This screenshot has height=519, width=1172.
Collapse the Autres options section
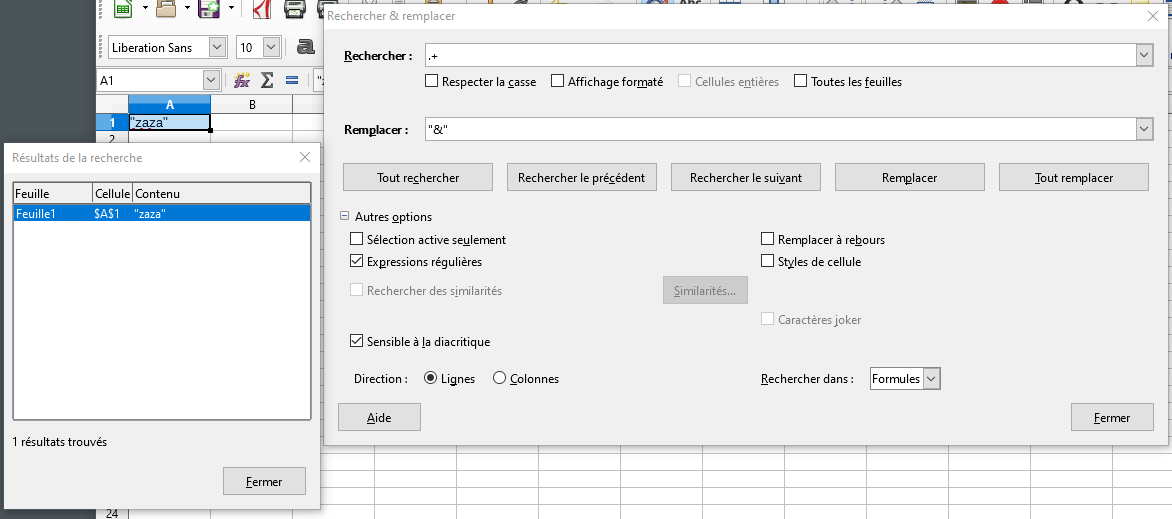pos(345,216)
